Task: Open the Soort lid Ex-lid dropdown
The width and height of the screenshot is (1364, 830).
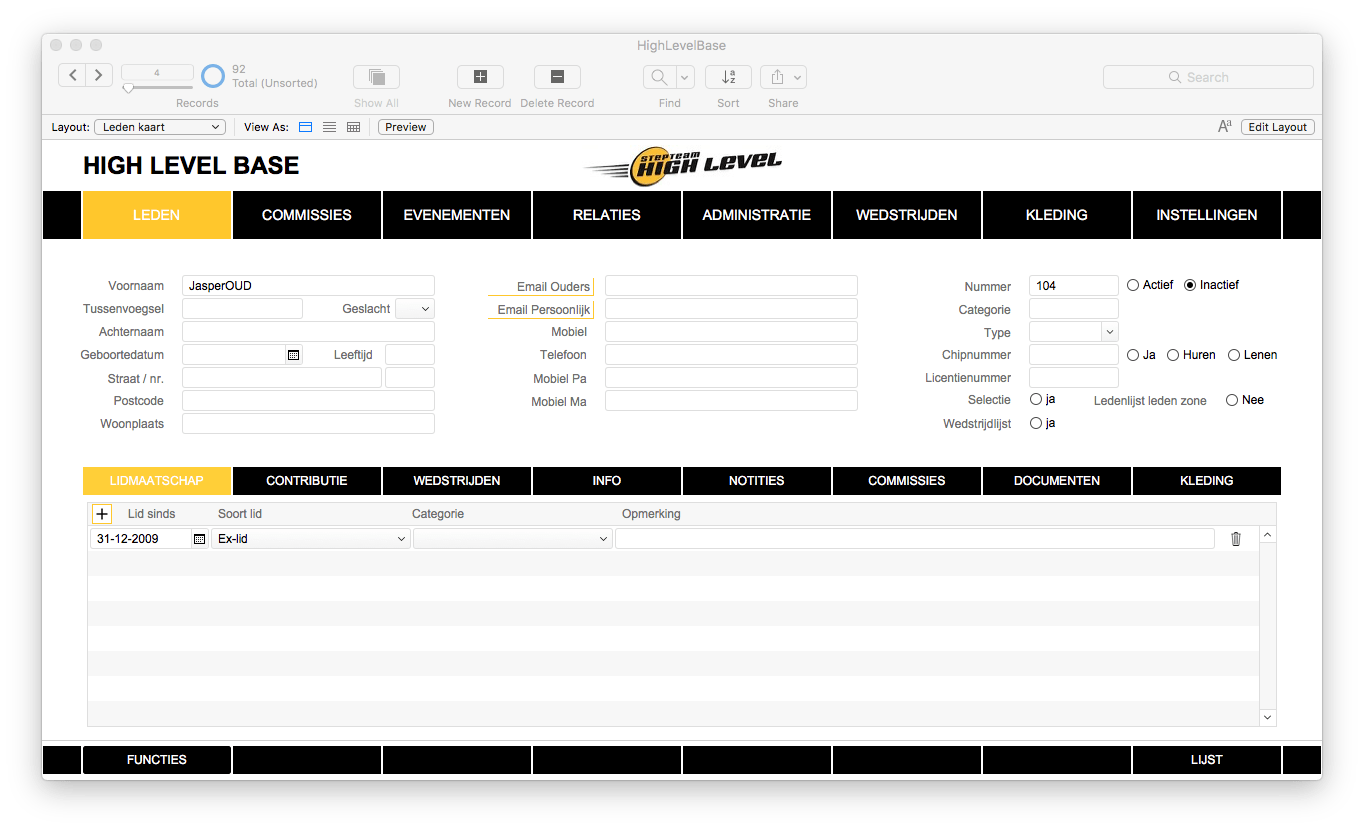Action: pos(311,539)
